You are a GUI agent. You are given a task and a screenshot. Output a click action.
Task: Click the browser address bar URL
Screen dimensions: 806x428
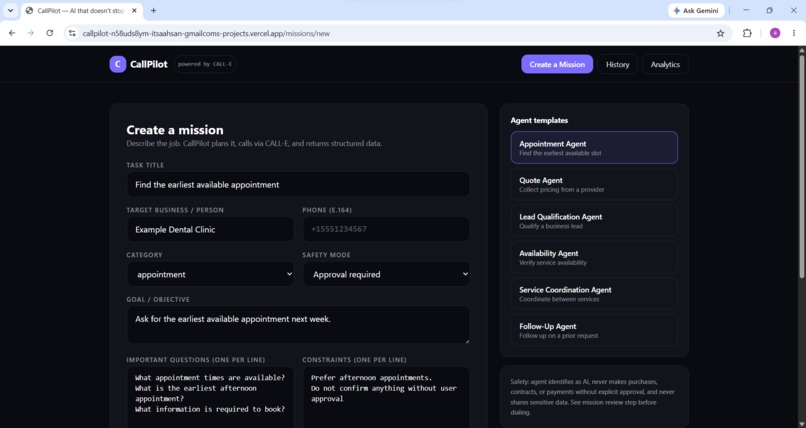(206, 33)
